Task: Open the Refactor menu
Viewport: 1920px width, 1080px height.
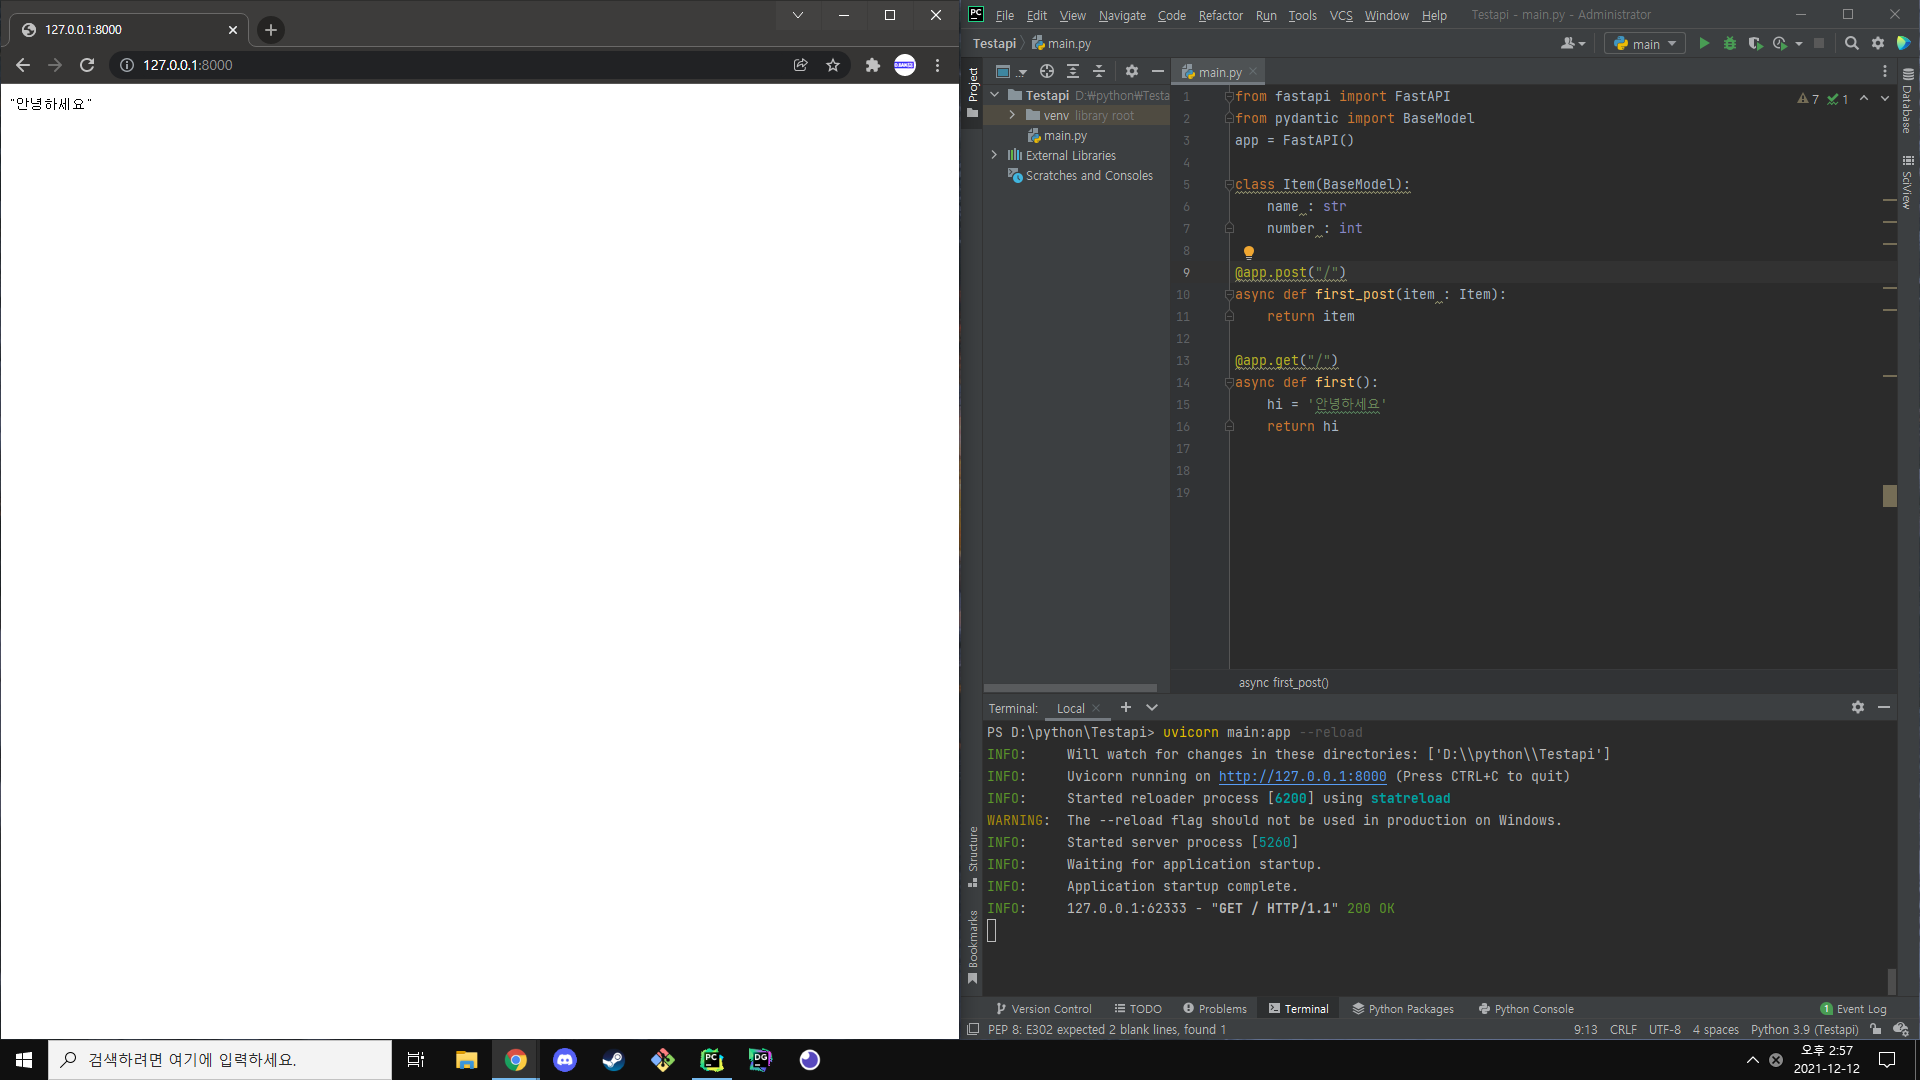Action: coord(1220,15)
